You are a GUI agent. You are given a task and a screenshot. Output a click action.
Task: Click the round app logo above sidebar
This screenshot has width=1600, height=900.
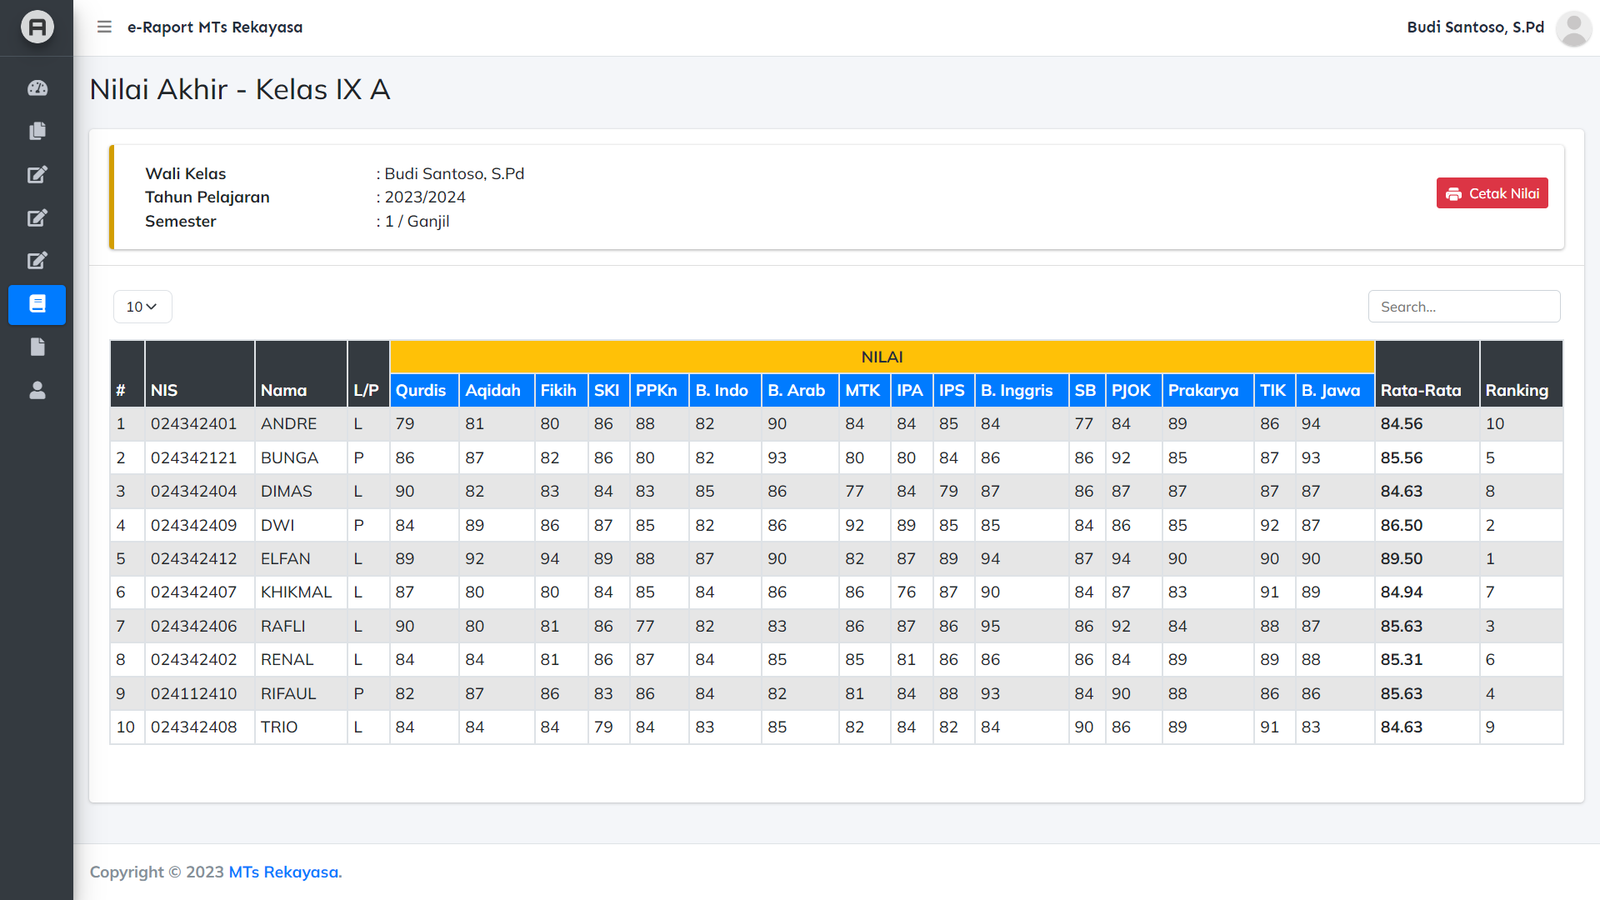(x=37, y=27)
